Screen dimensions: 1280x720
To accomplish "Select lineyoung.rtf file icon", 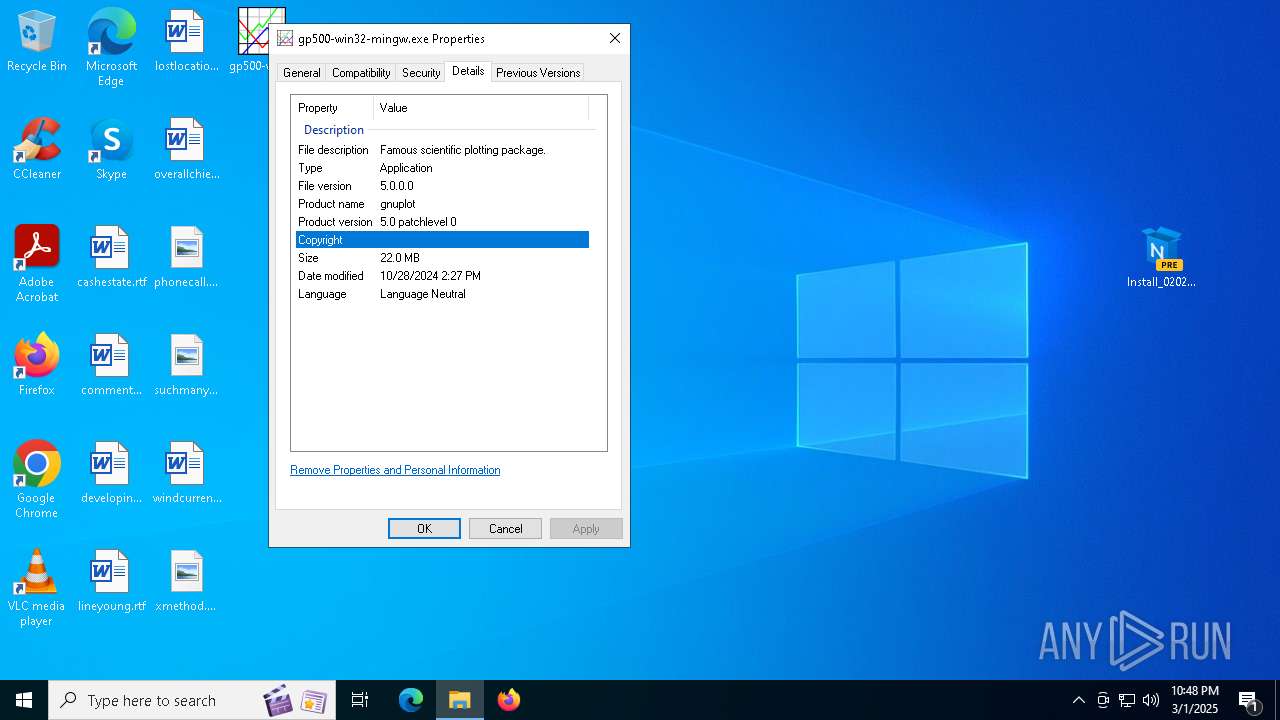I will pos(111,581).
